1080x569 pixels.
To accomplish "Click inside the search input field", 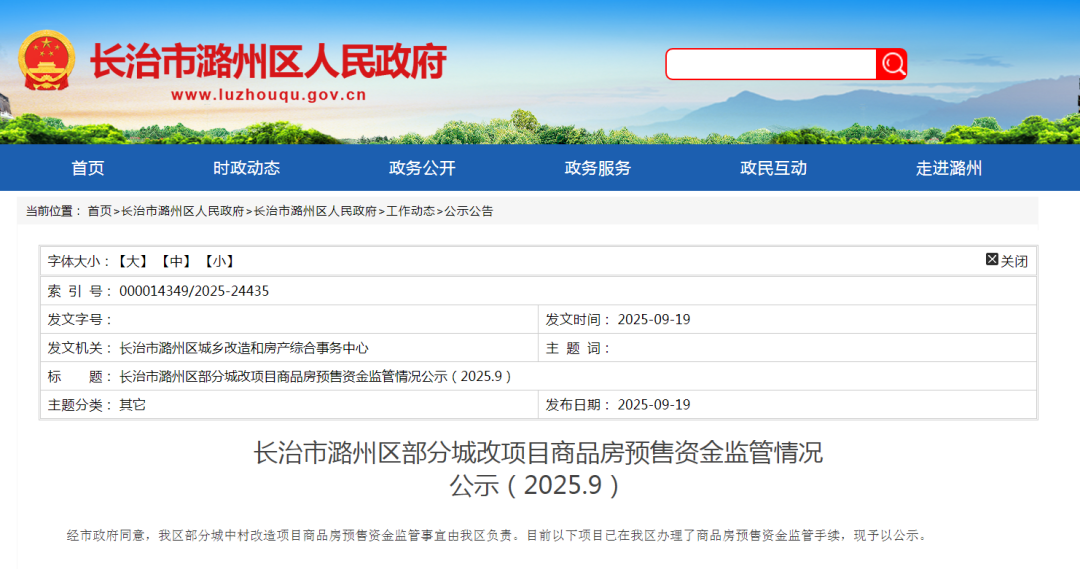I will click(771, 64).
